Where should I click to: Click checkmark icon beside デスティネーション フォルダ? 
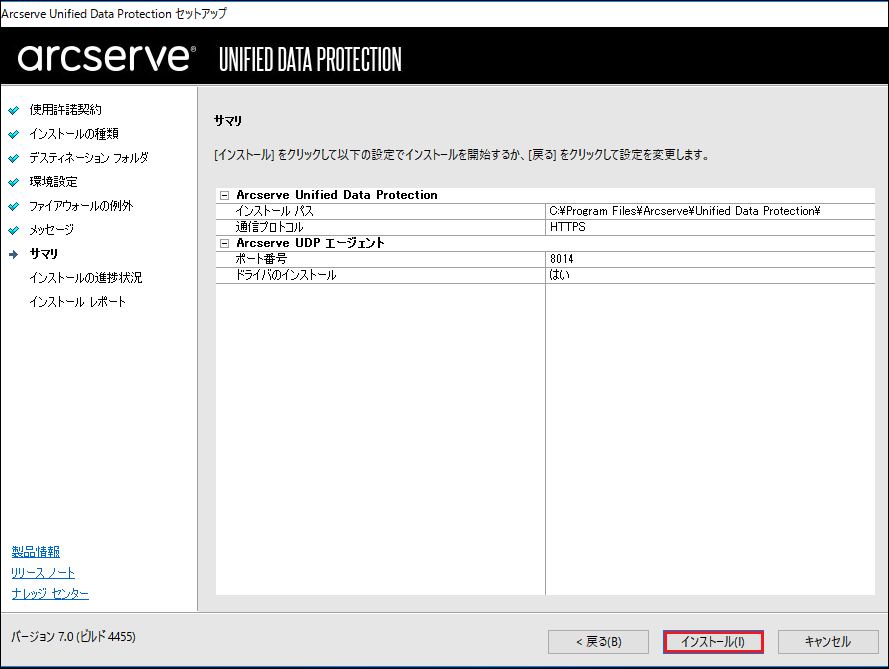(x=14, y=158)
